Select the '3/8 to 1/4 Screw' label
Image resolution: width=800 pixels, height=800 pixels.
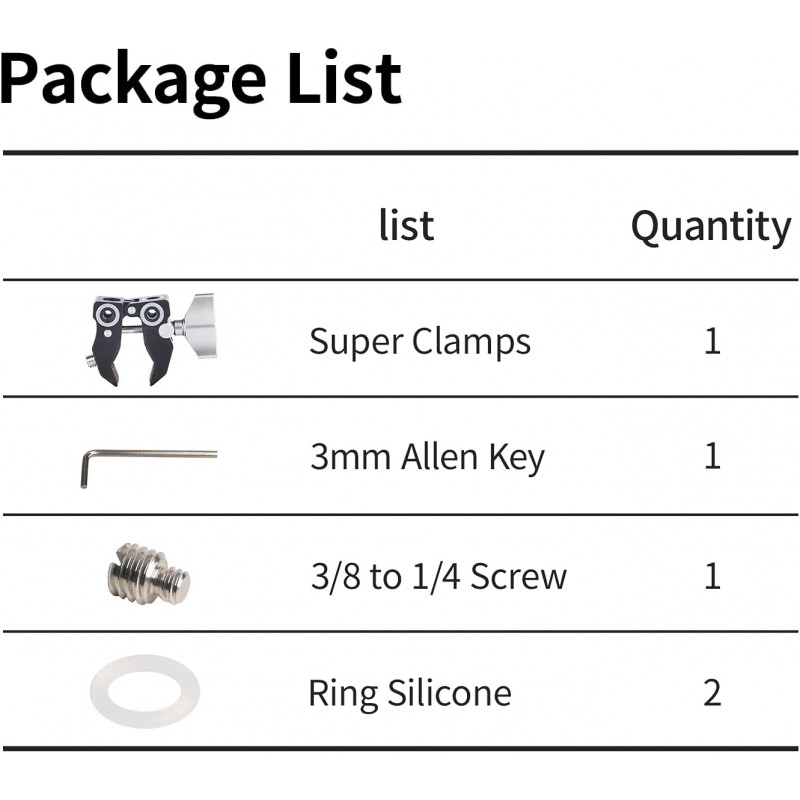point(439,576)
